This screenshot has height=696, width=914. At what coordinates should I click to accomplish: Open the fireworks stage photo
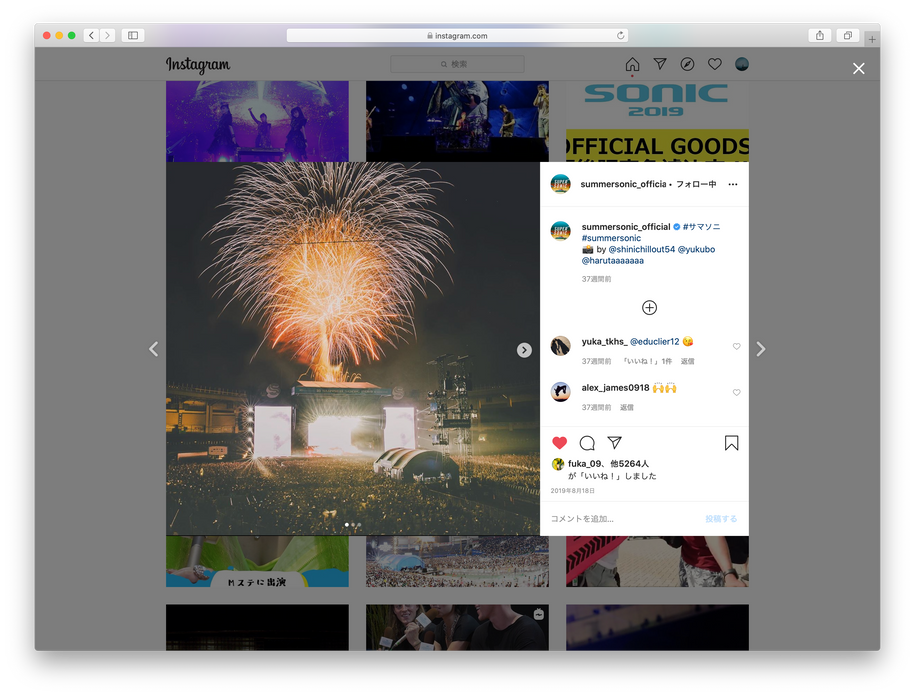[x=353, y=349]
